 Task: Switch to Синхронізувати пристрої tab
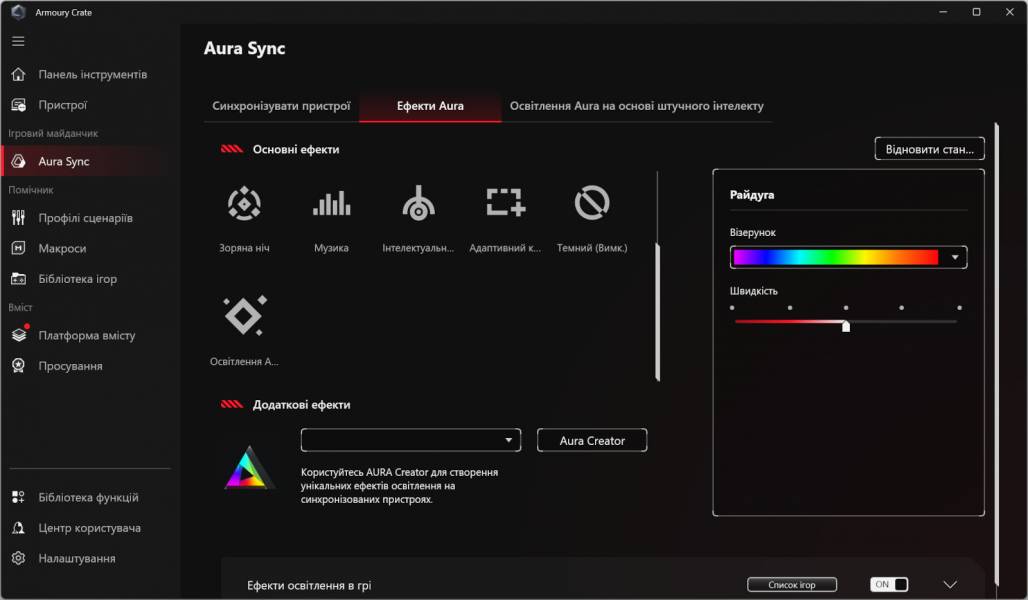281,106
